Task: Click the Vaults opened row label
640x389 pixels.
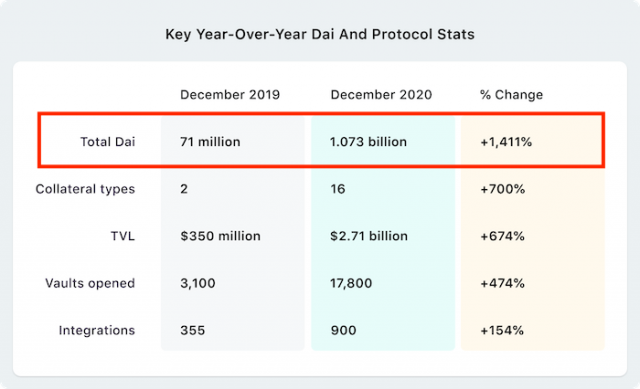Action: click(x=90, y=283)
